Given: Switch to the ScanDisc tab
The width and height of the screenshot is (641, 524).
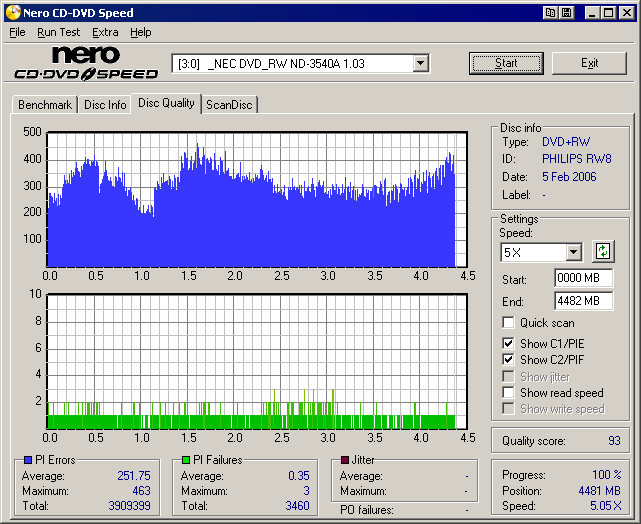Looking at the screenshot, I should [x=229, y=105].
